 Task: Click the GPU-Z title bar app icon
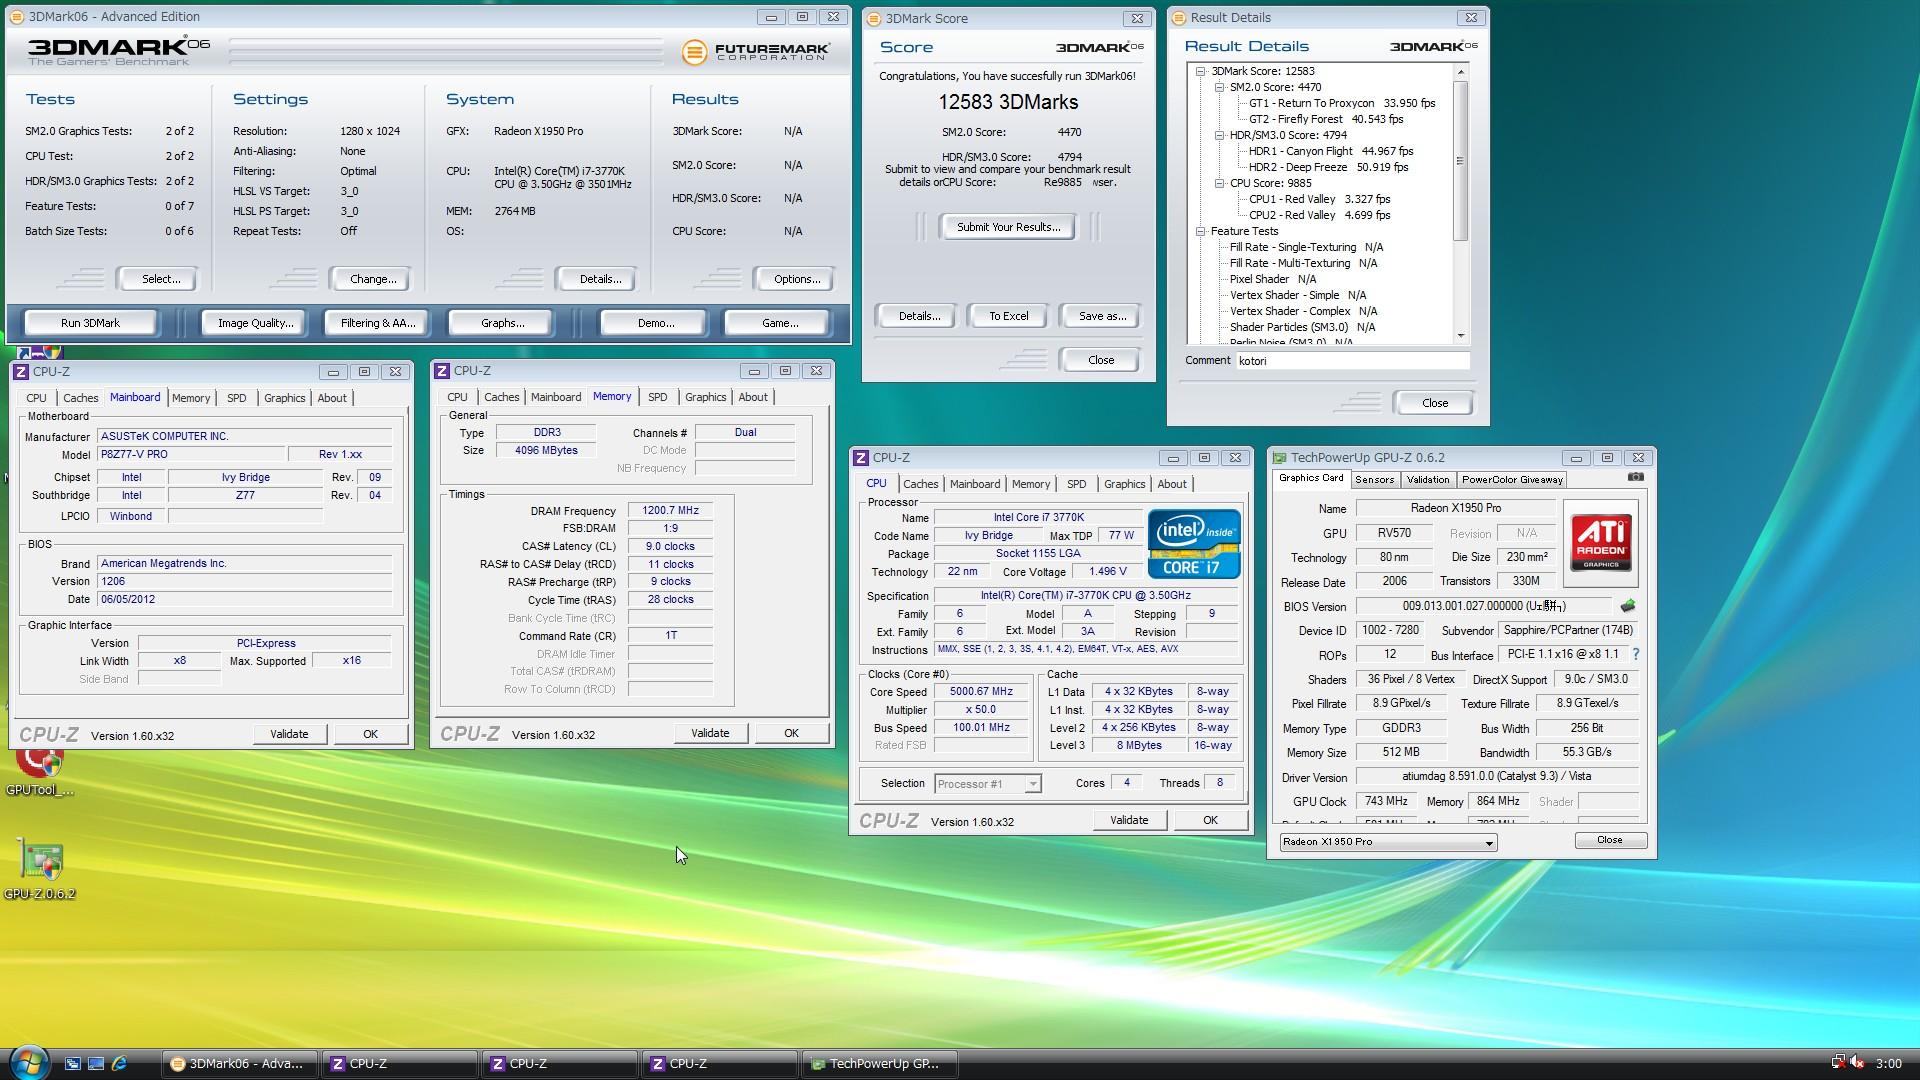[x=1279, y=458]
